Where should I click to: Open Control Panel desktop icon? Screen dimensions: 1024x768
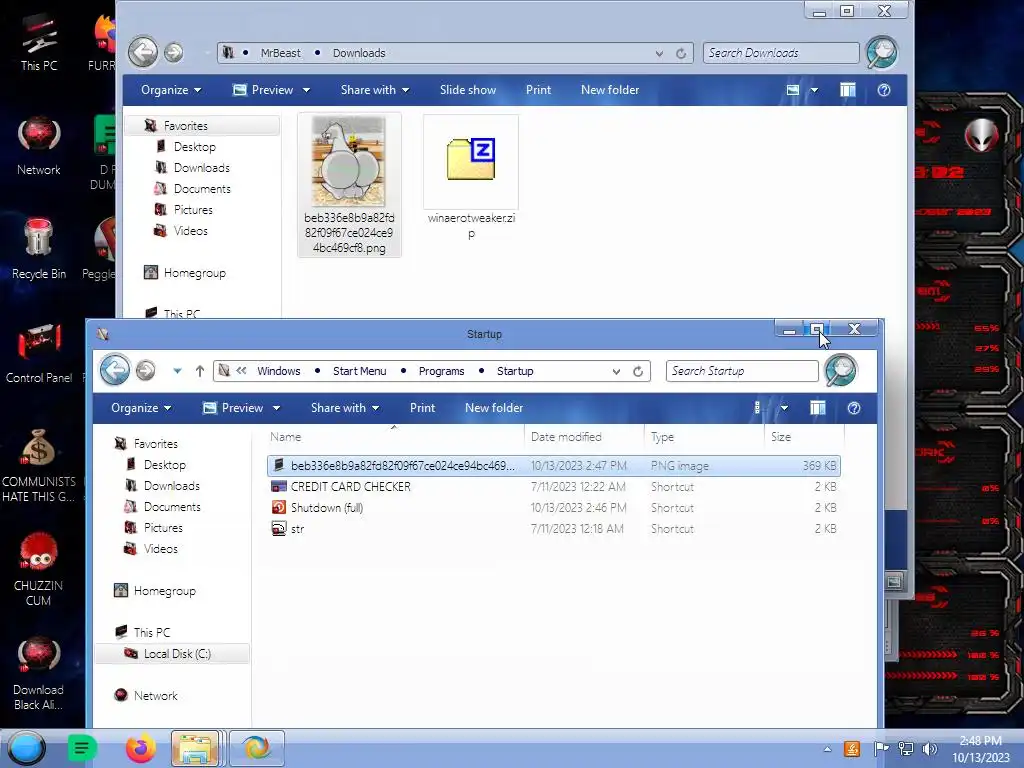point(39,353)
